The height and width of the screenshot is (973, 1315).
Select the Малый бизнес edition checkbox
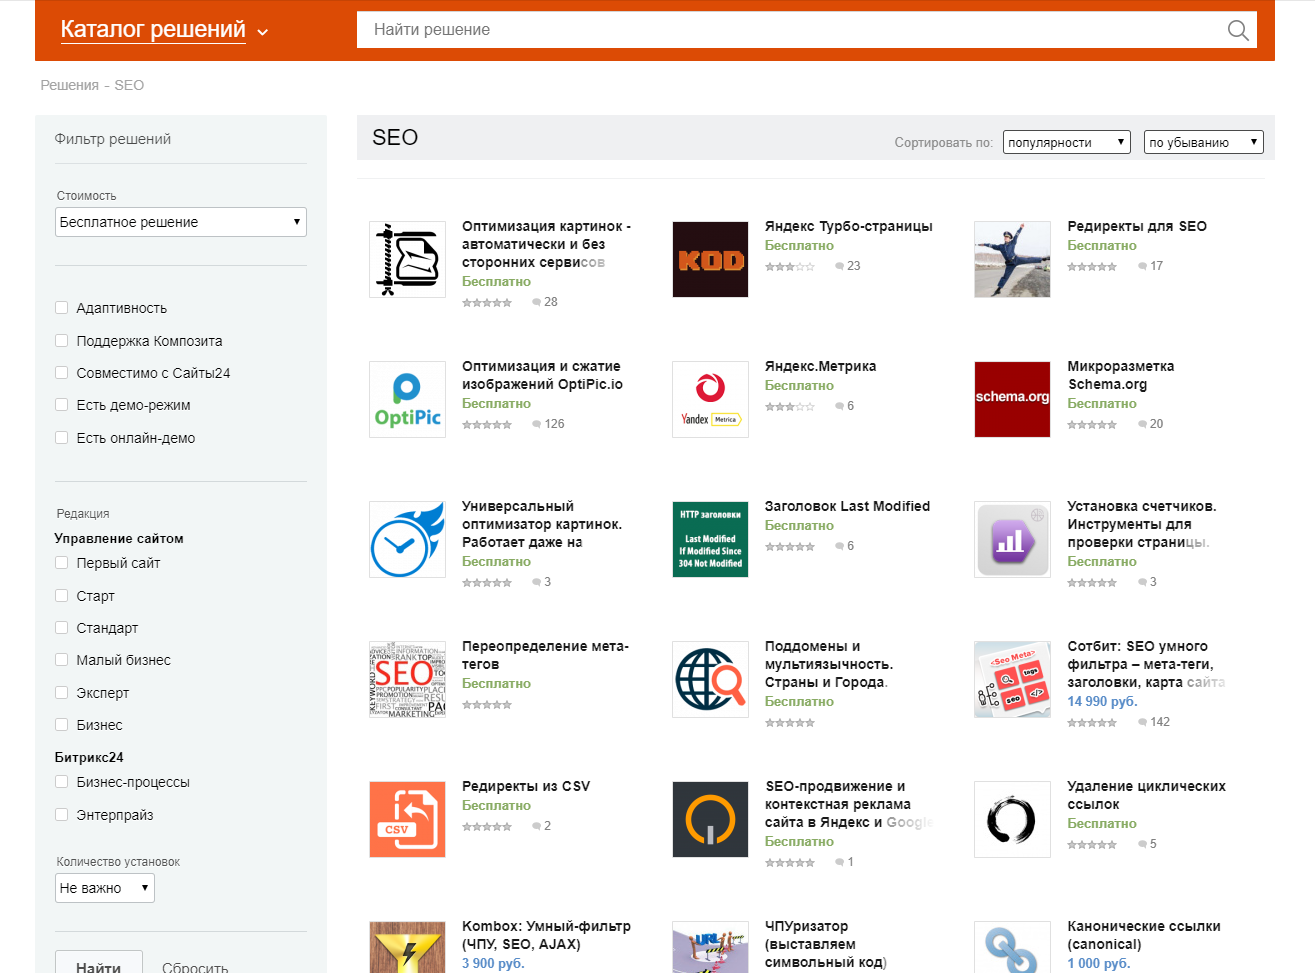click(x=62, y=660)
